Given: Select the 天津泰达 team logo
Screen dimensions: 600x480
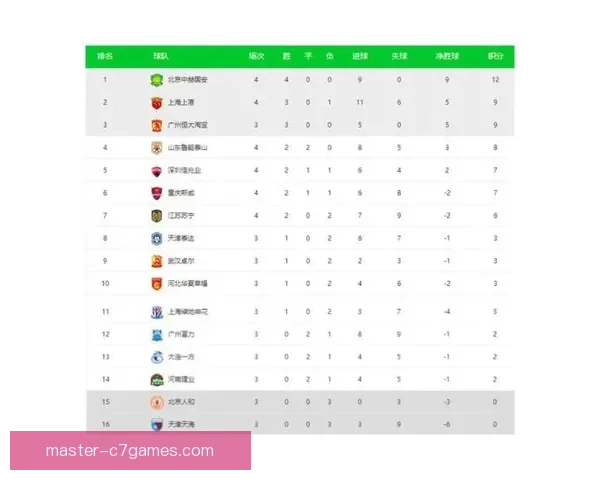Looking at the screenshot, I should 156,239.
